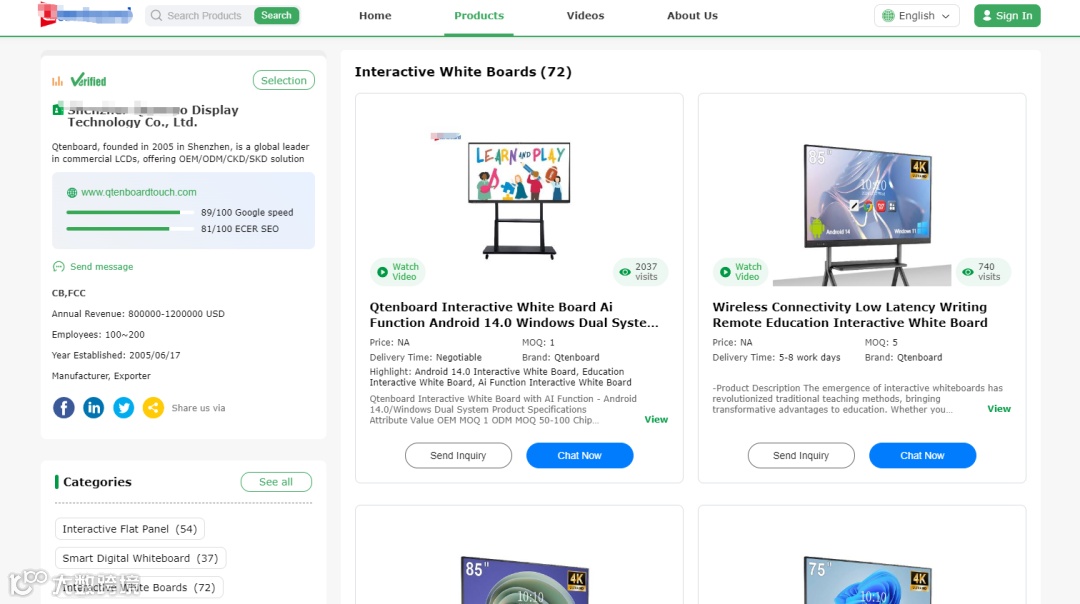Click the orange bar chart icon
The width and height of the screenshot is (1080, 604).
coord(57,81)
